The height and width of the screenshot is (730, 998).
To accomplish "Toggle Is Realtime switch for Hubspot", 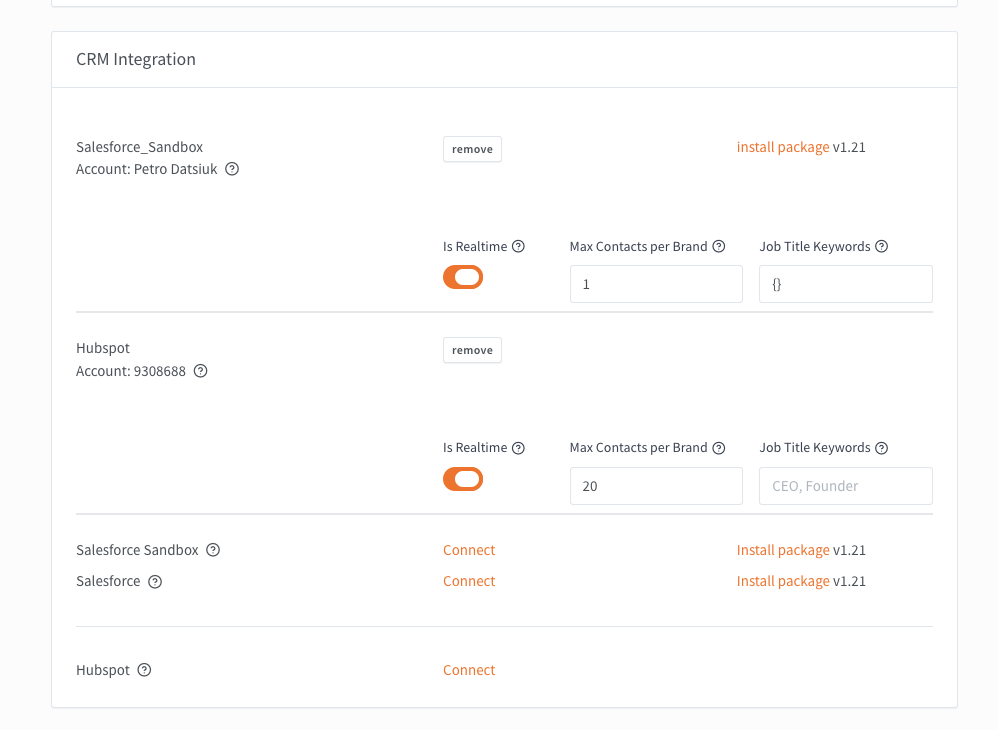I will [463, 480].
